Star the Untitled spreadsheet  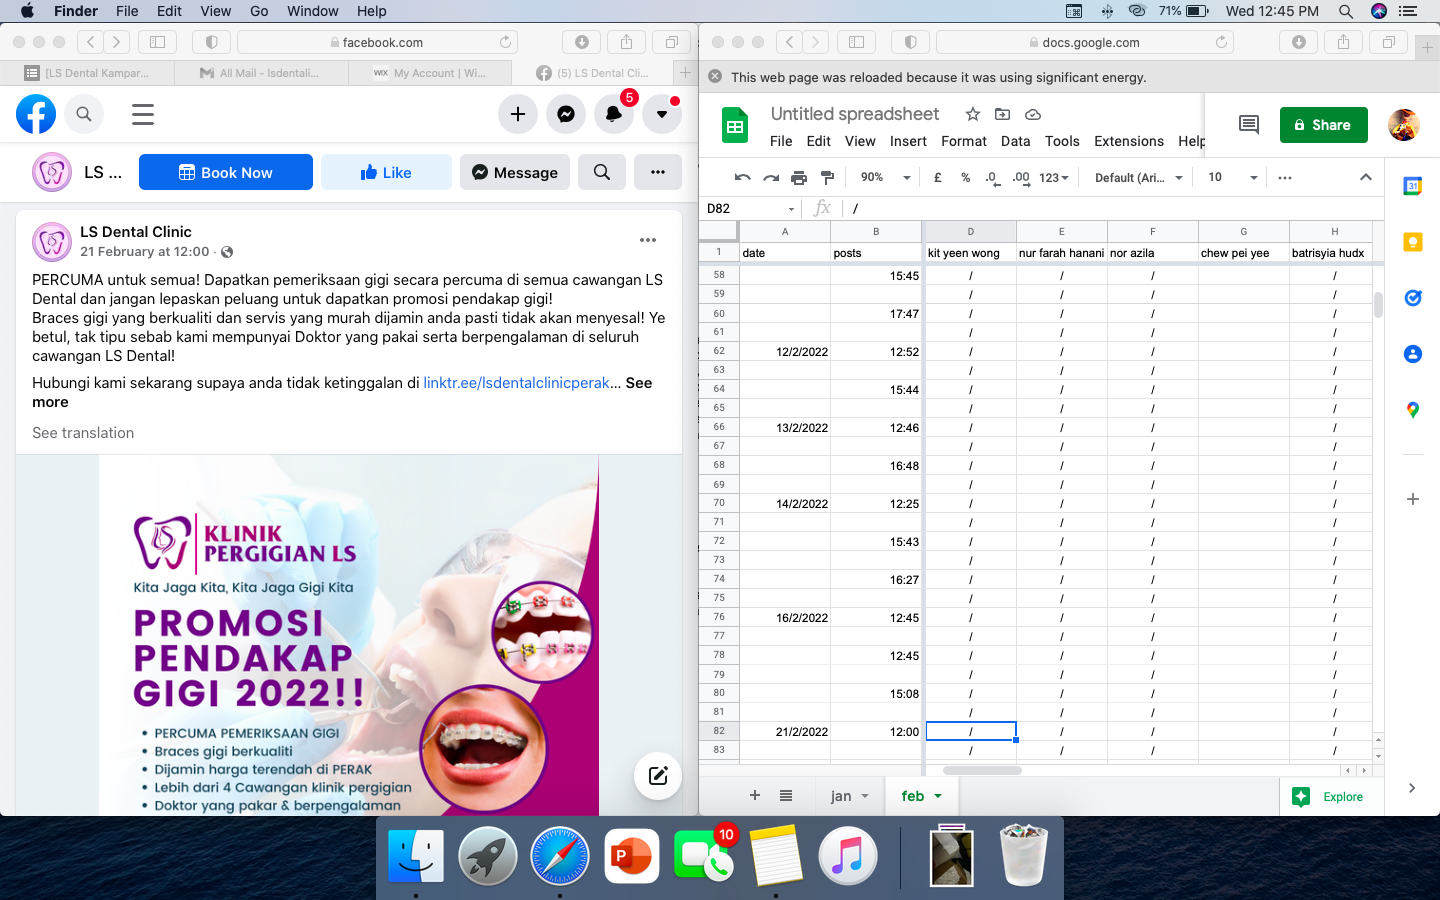coord(972,114)
